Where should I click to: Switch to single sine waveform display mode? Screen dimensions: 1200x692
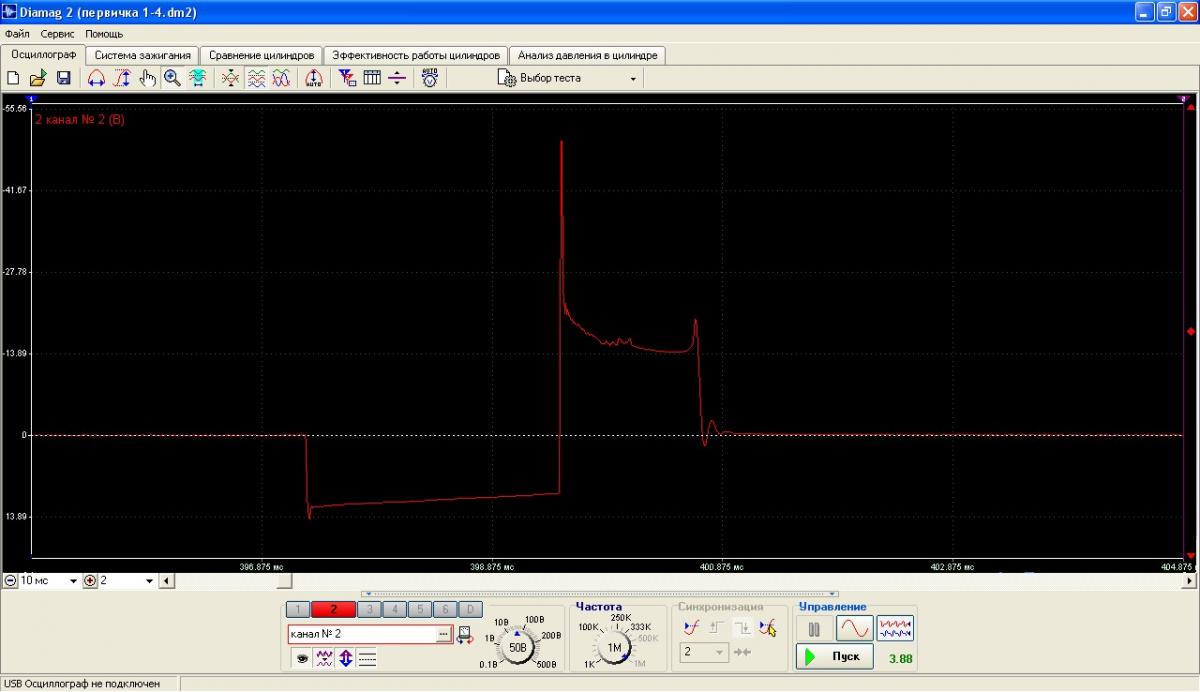point(854,629)
